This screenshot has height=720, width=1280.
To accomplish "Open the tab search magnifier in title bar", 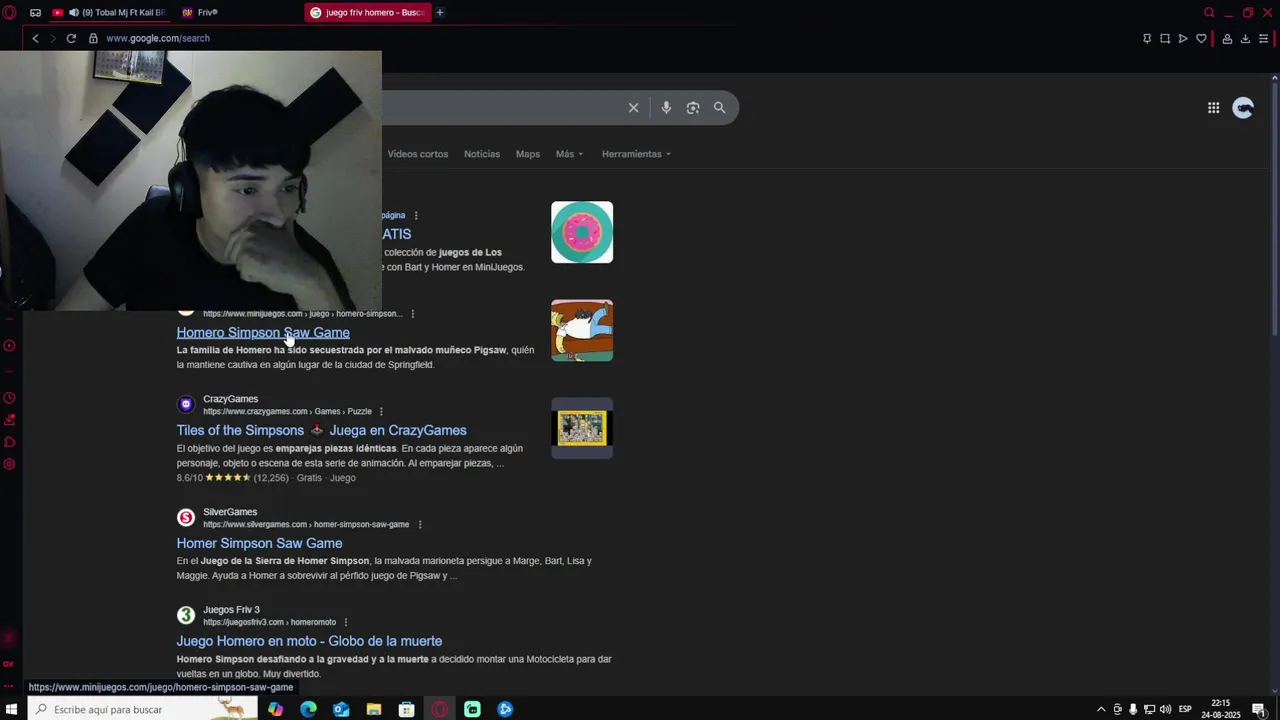I will click(1209, 12).
